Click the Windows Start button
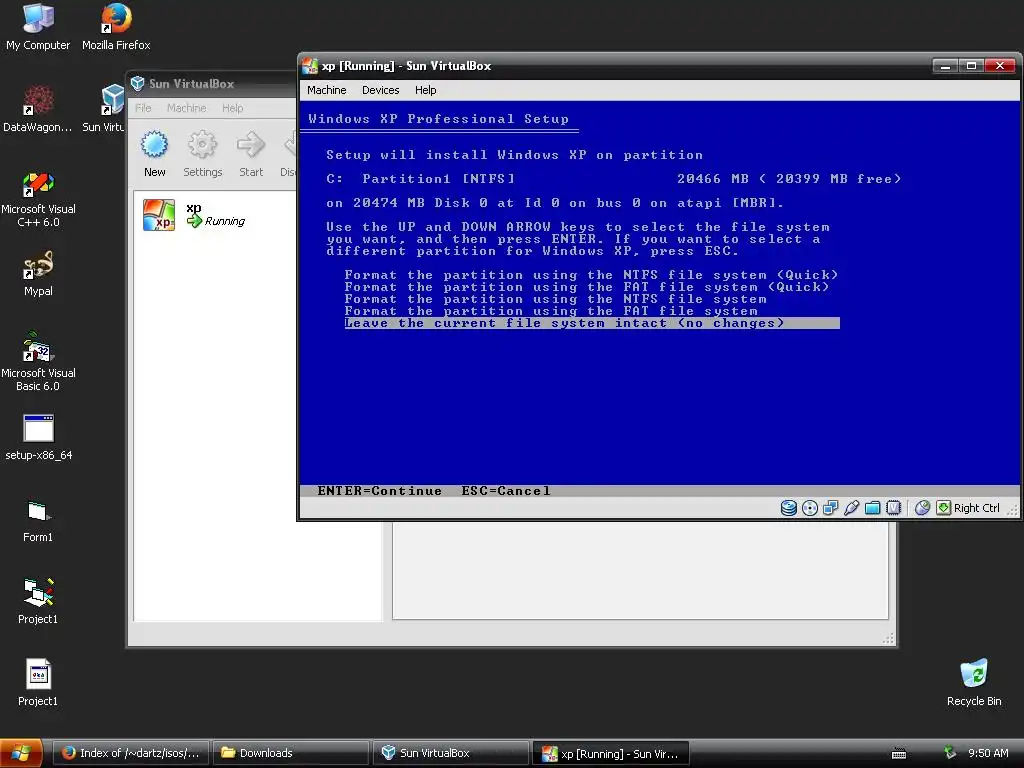The width and height of the screenshot is (1024, 768). 21,753
